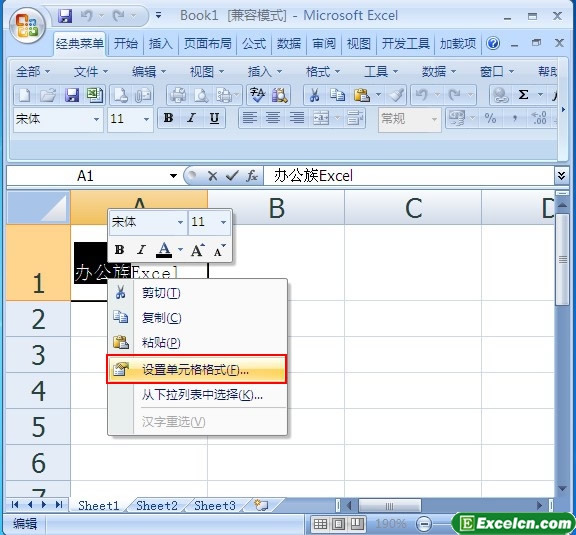Click the New document icon in toolbar
The width and height of the screenshot is (576, 535).
(25, 96)
